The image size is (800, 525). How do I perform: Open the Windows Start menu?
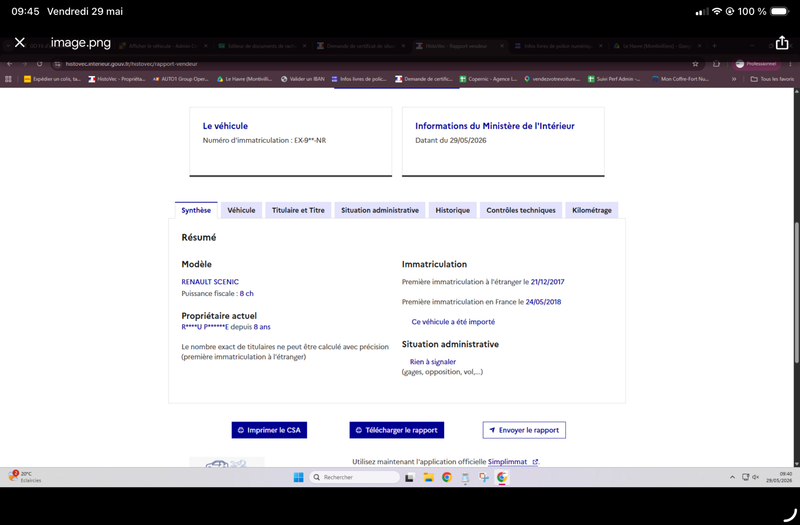[298, 477]
